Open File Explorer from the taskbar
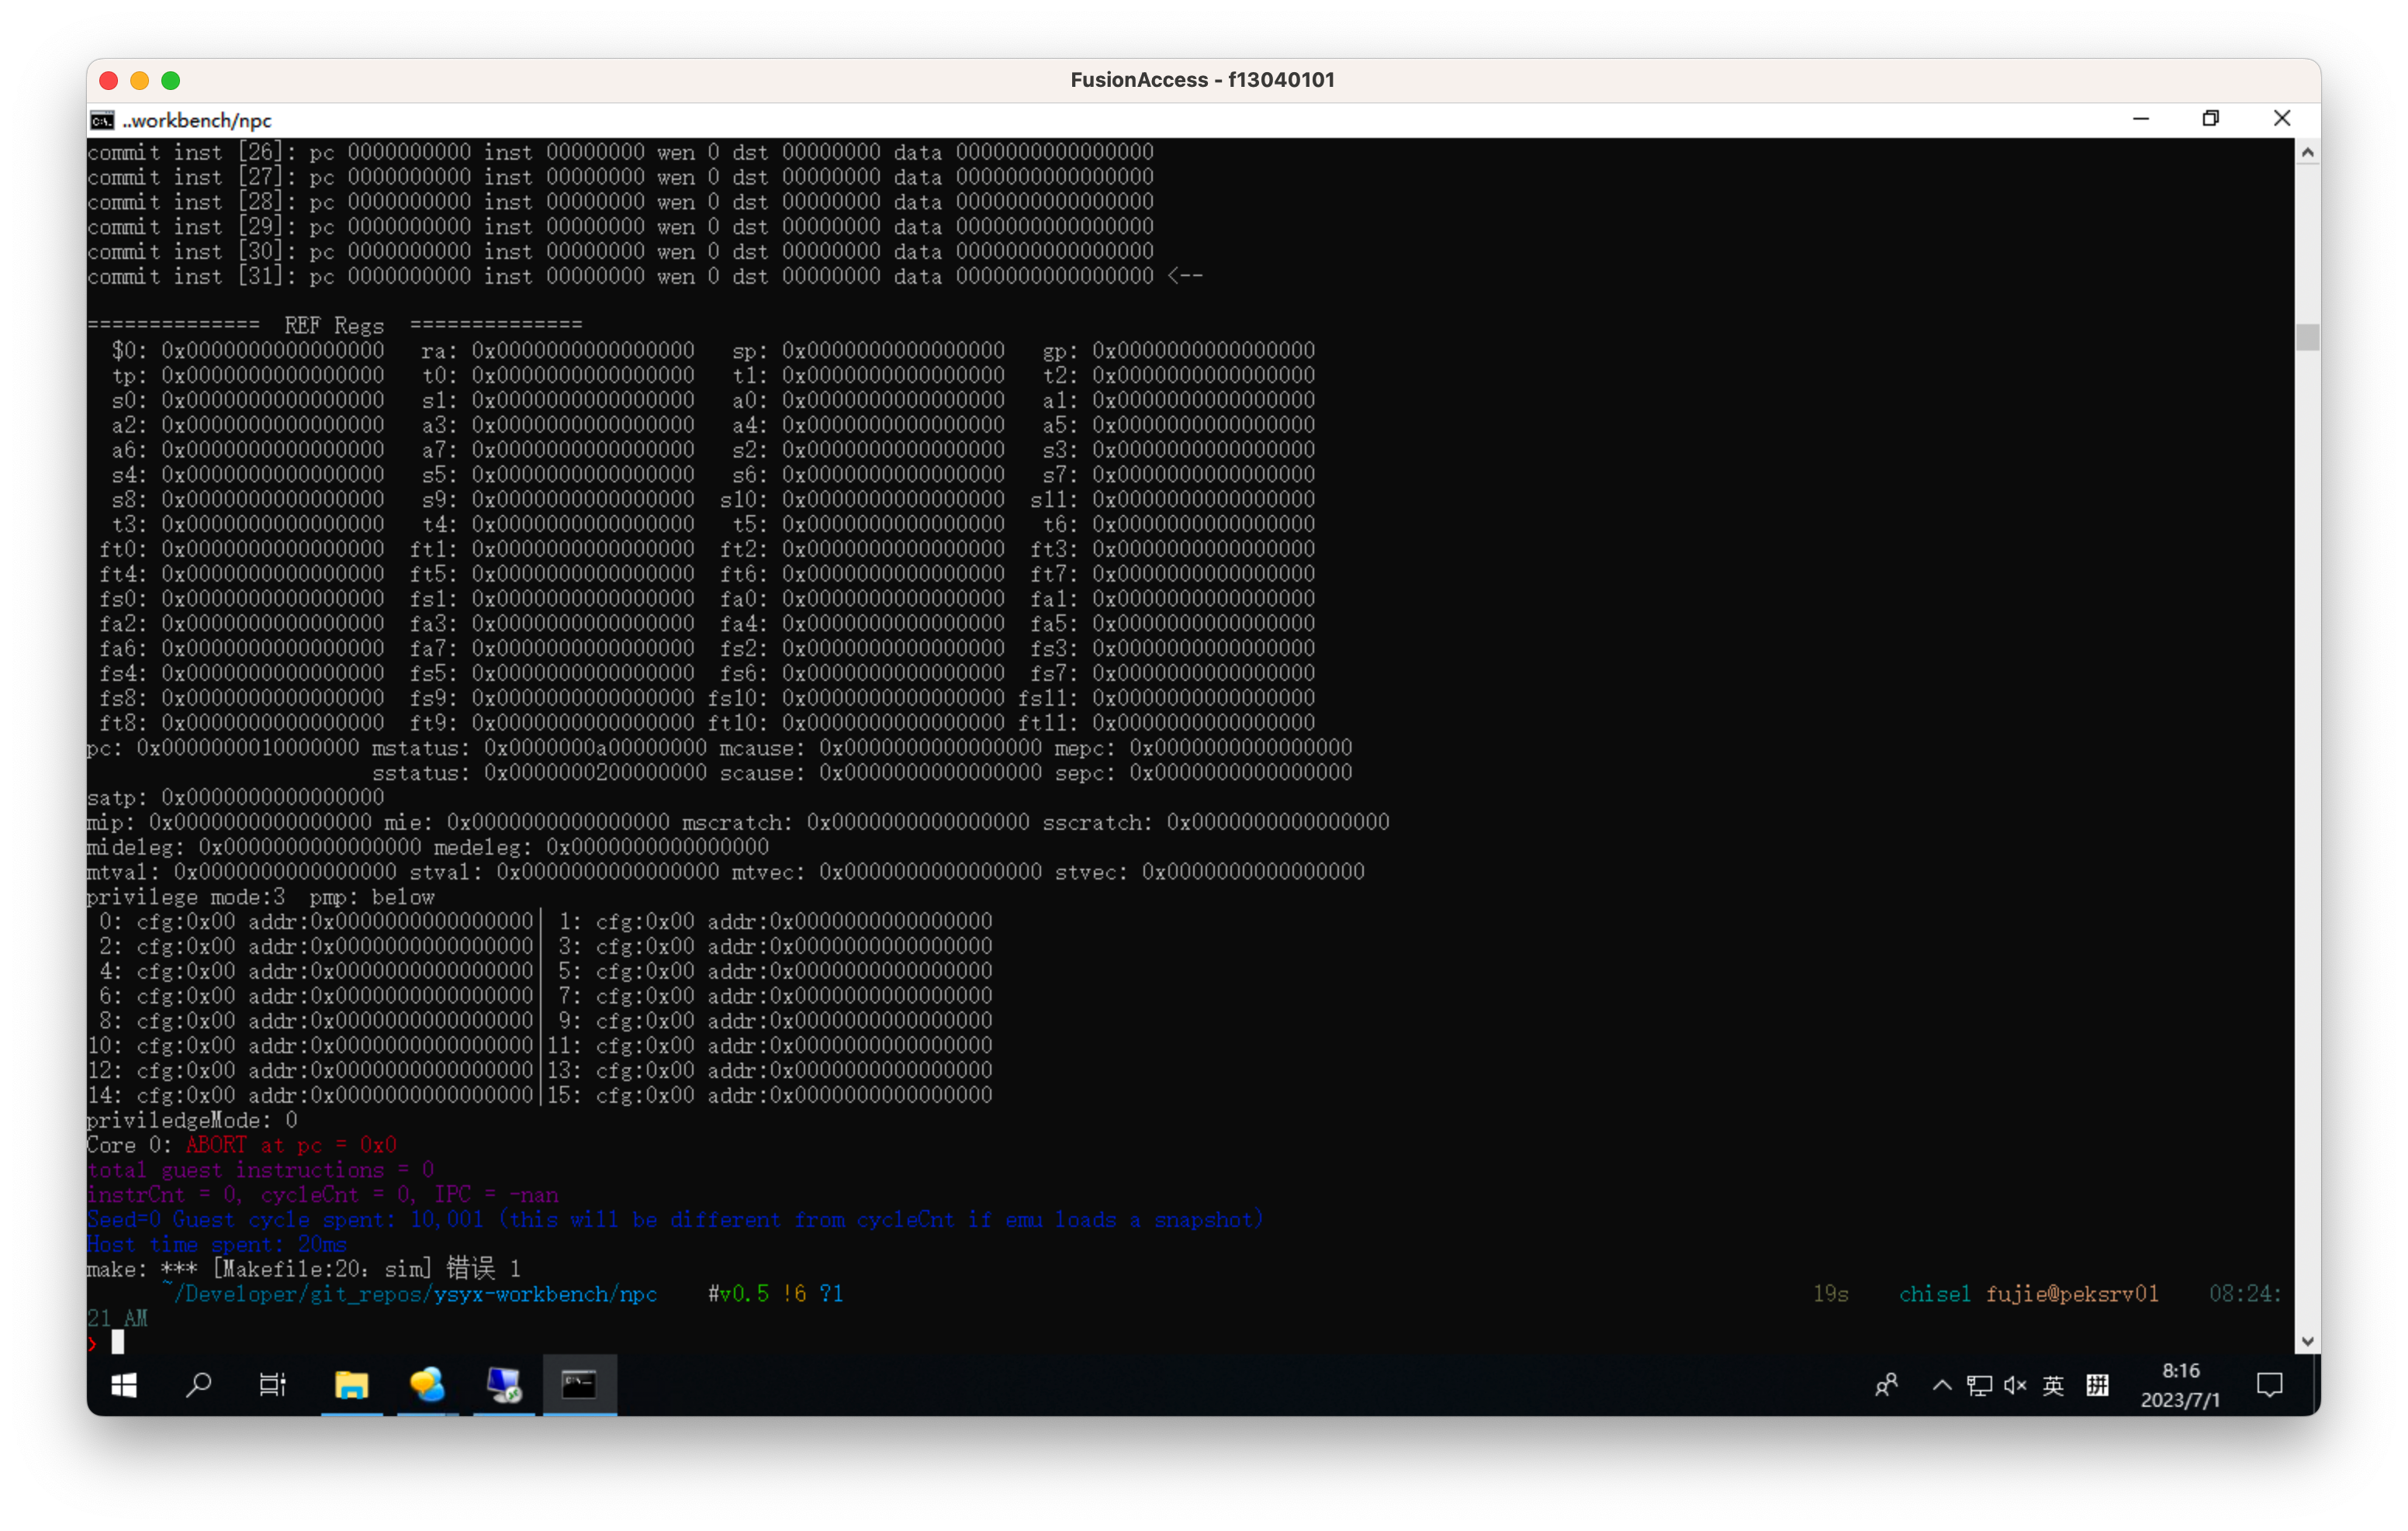Screen dimensions: 2408x1531 (x=351, y=1385)
